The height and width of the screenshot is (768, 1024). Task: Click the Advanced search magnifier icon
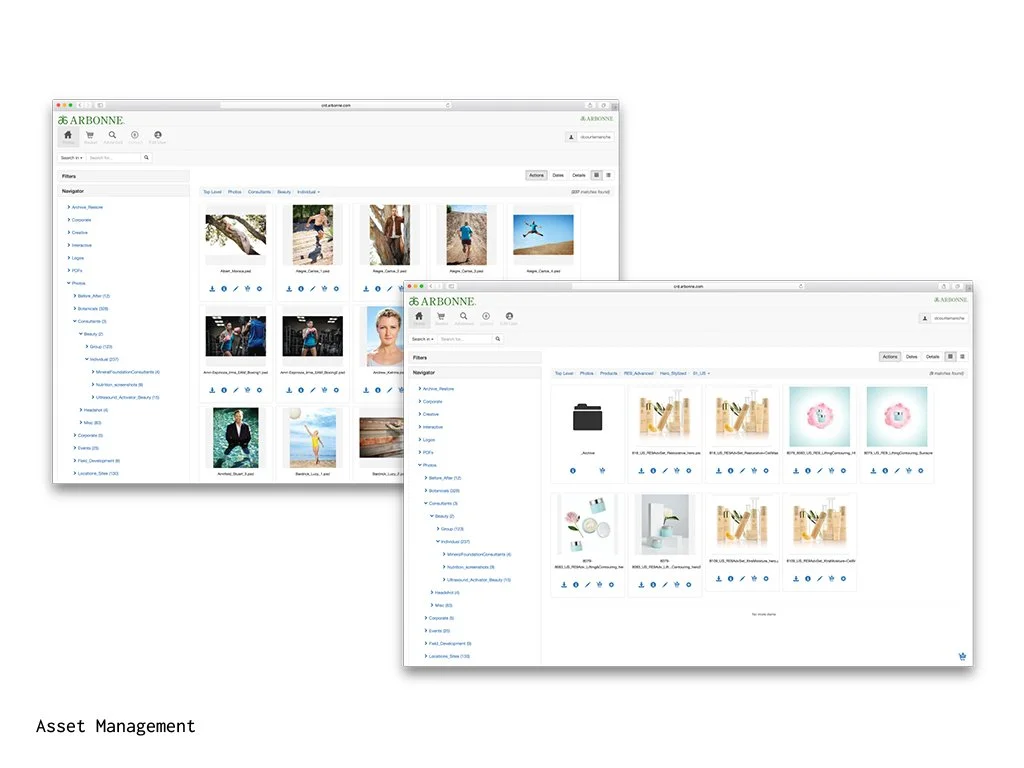[x=464, y=316]
